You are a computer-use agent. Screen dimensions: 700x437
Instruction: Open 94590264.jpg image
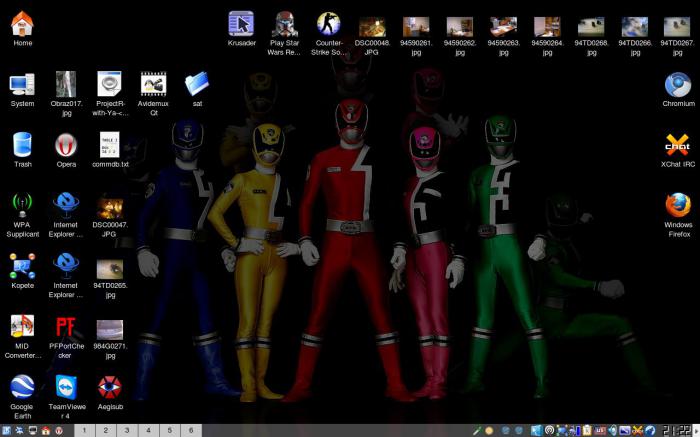547,36
